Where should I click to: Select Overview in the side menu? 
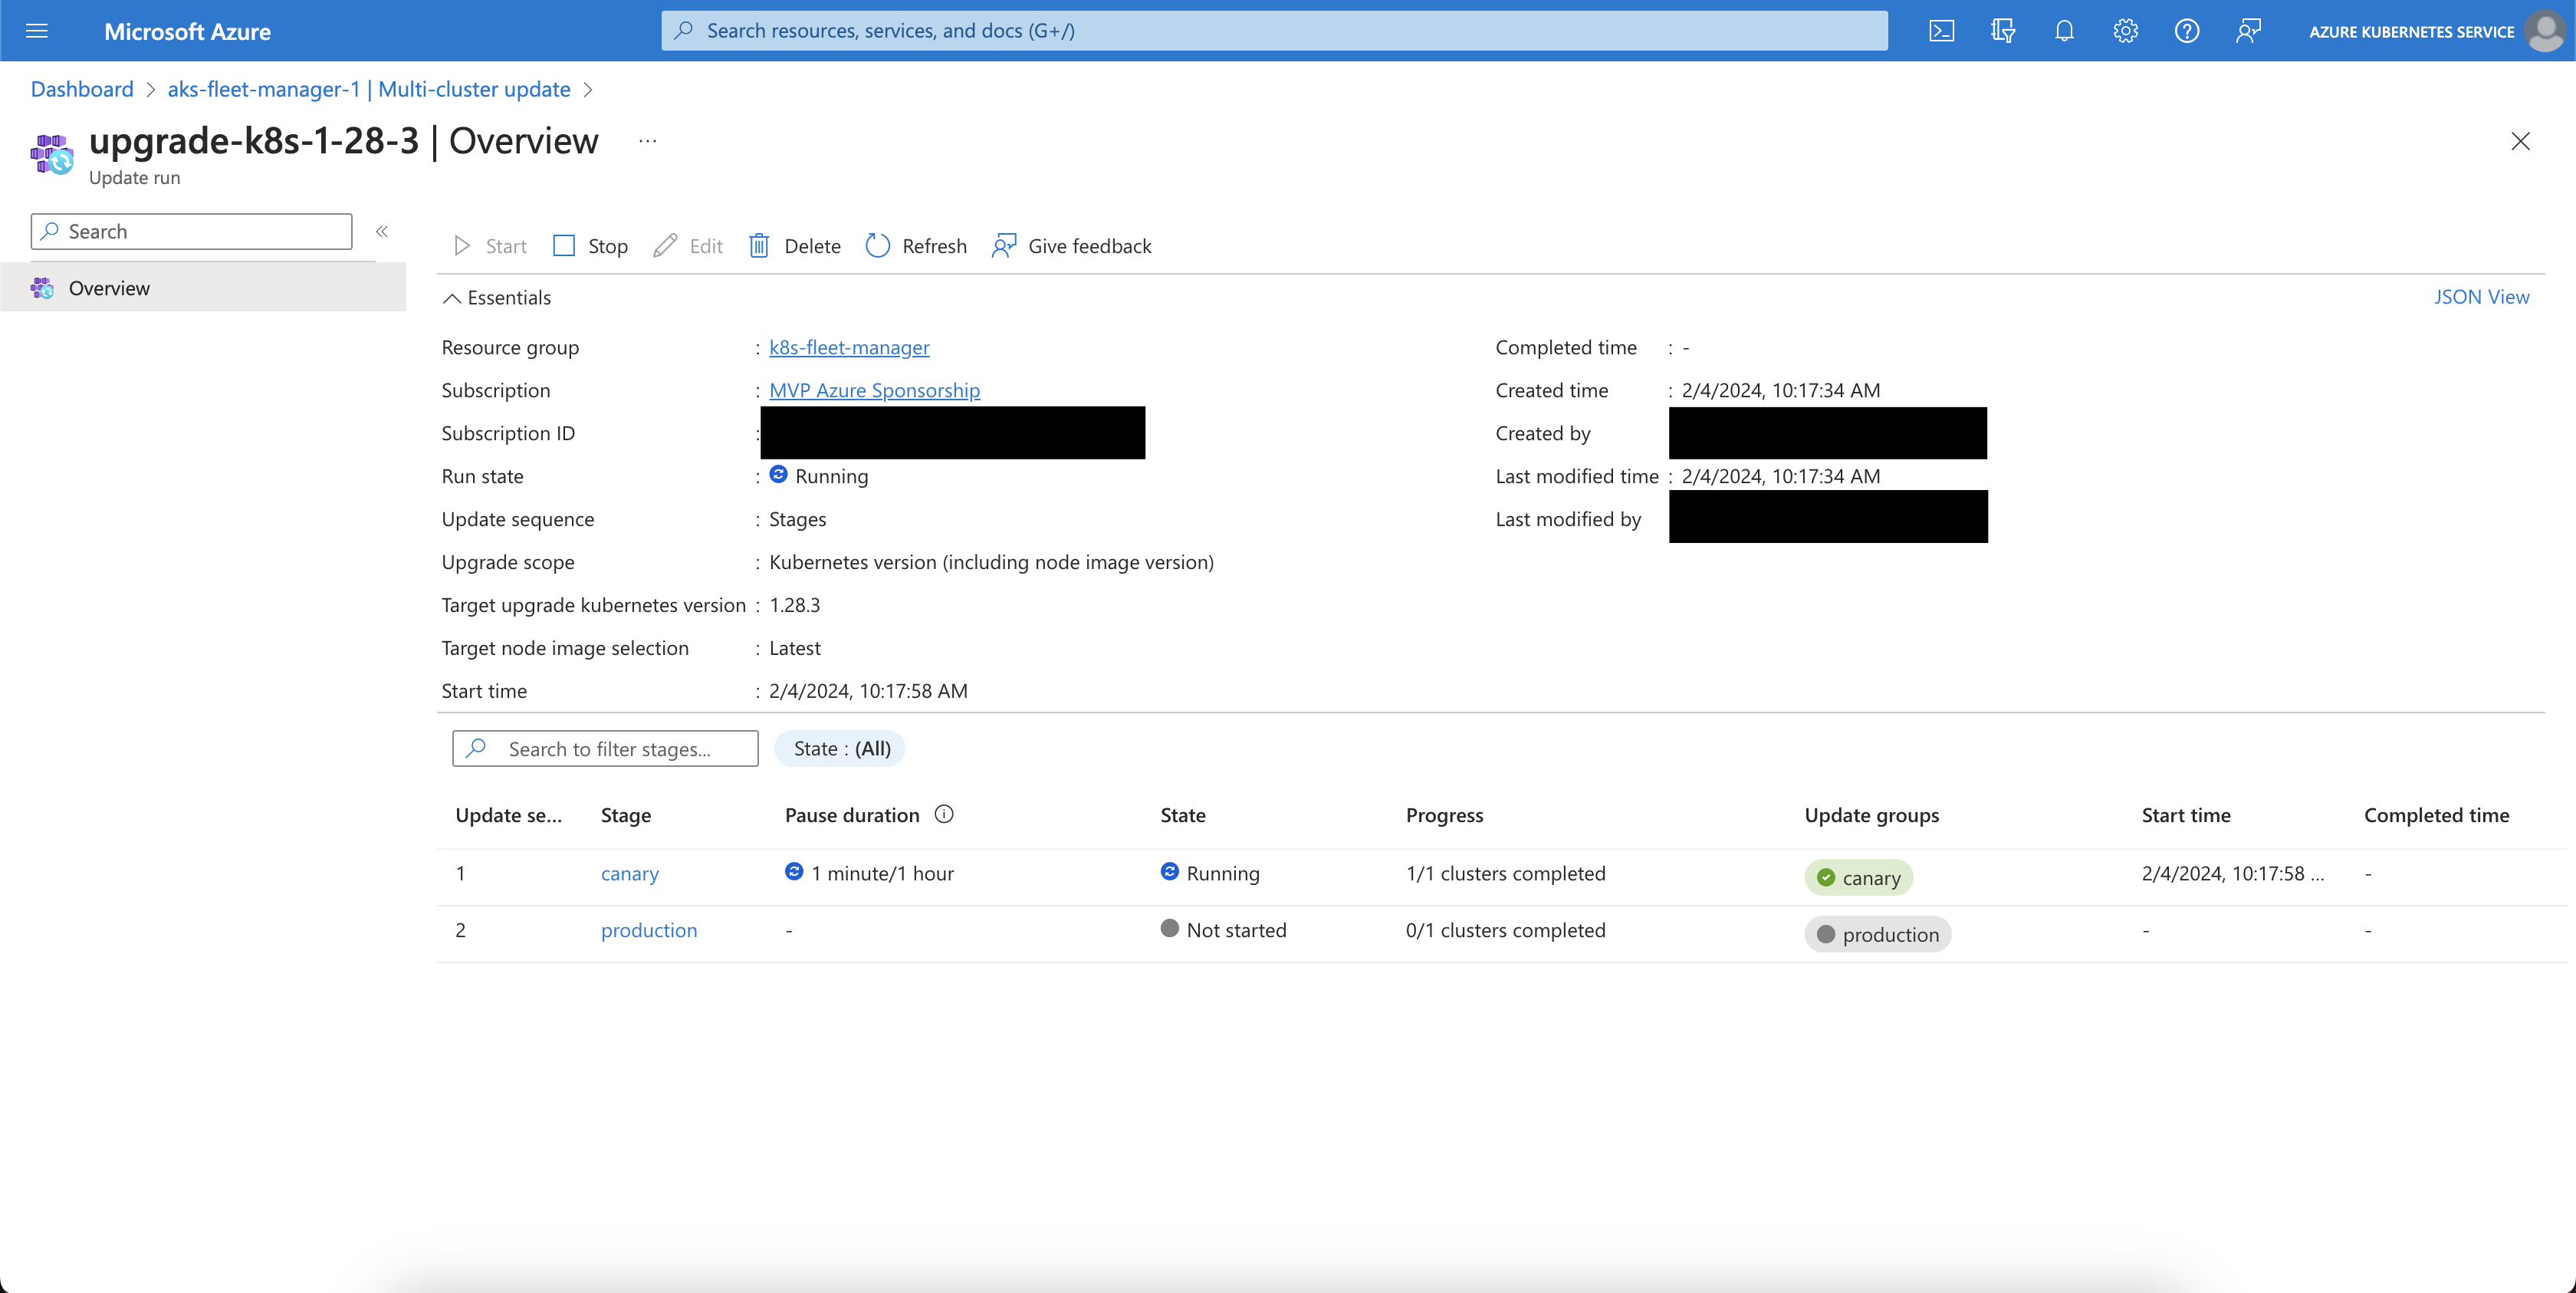click(x=109, y=288)
